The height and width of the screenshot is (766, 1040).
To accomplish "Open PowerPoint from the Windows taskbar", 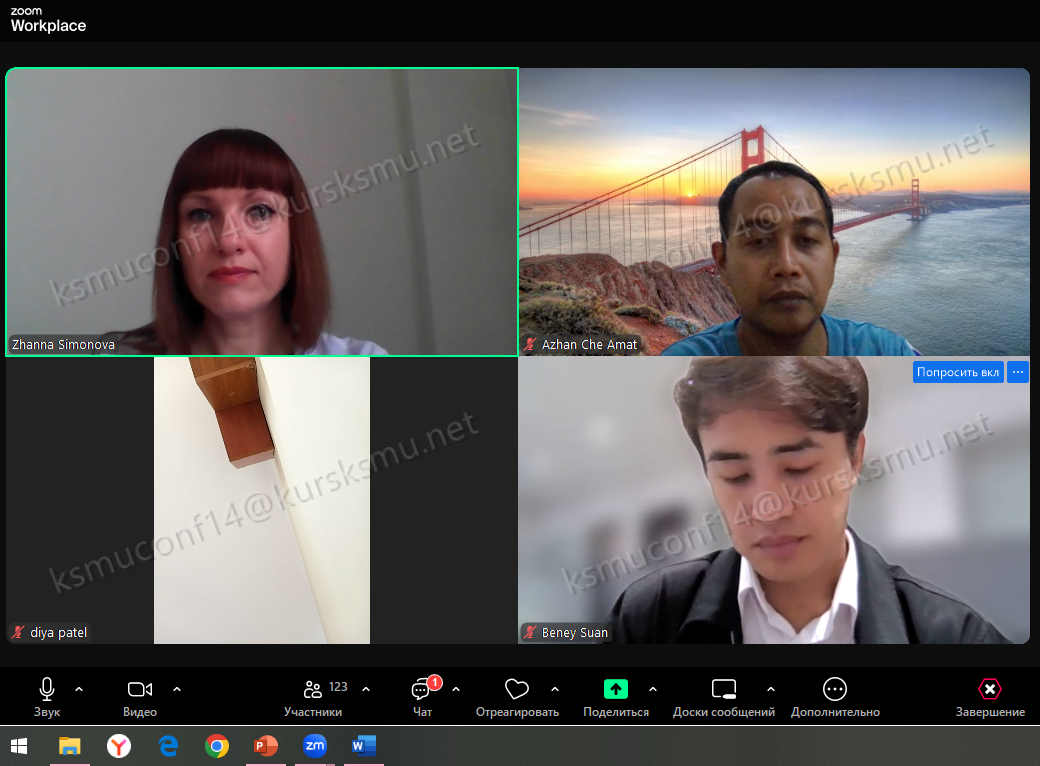I will coord(265,746).
